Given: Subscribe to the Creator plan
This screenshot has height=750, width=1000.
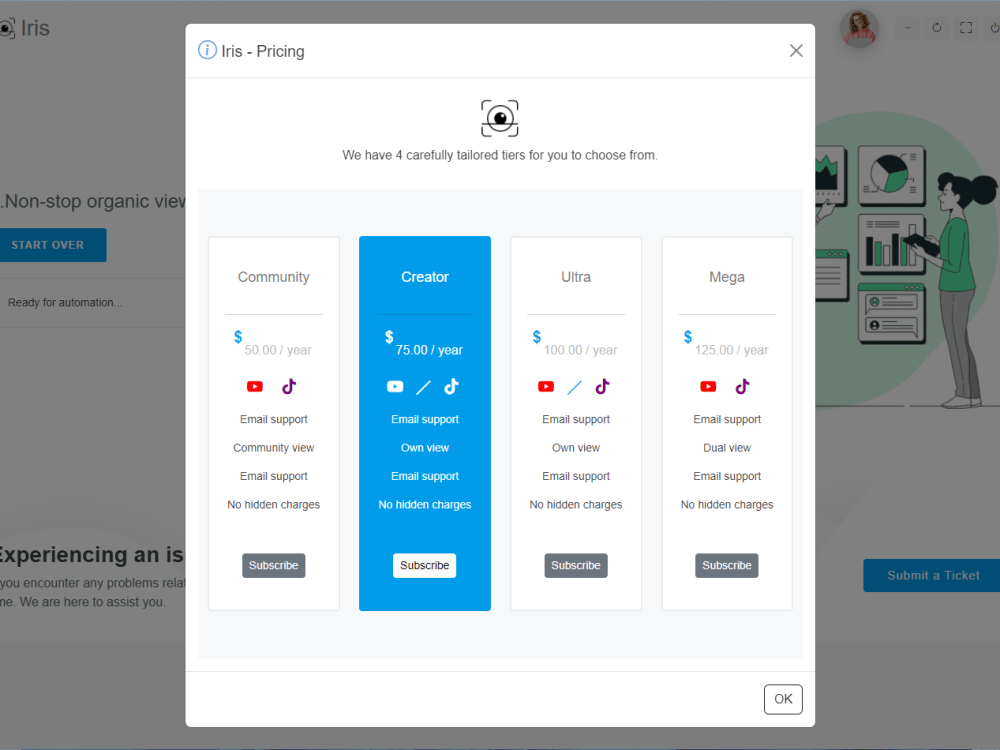Looking at the screenshot, I should (424, 565).
